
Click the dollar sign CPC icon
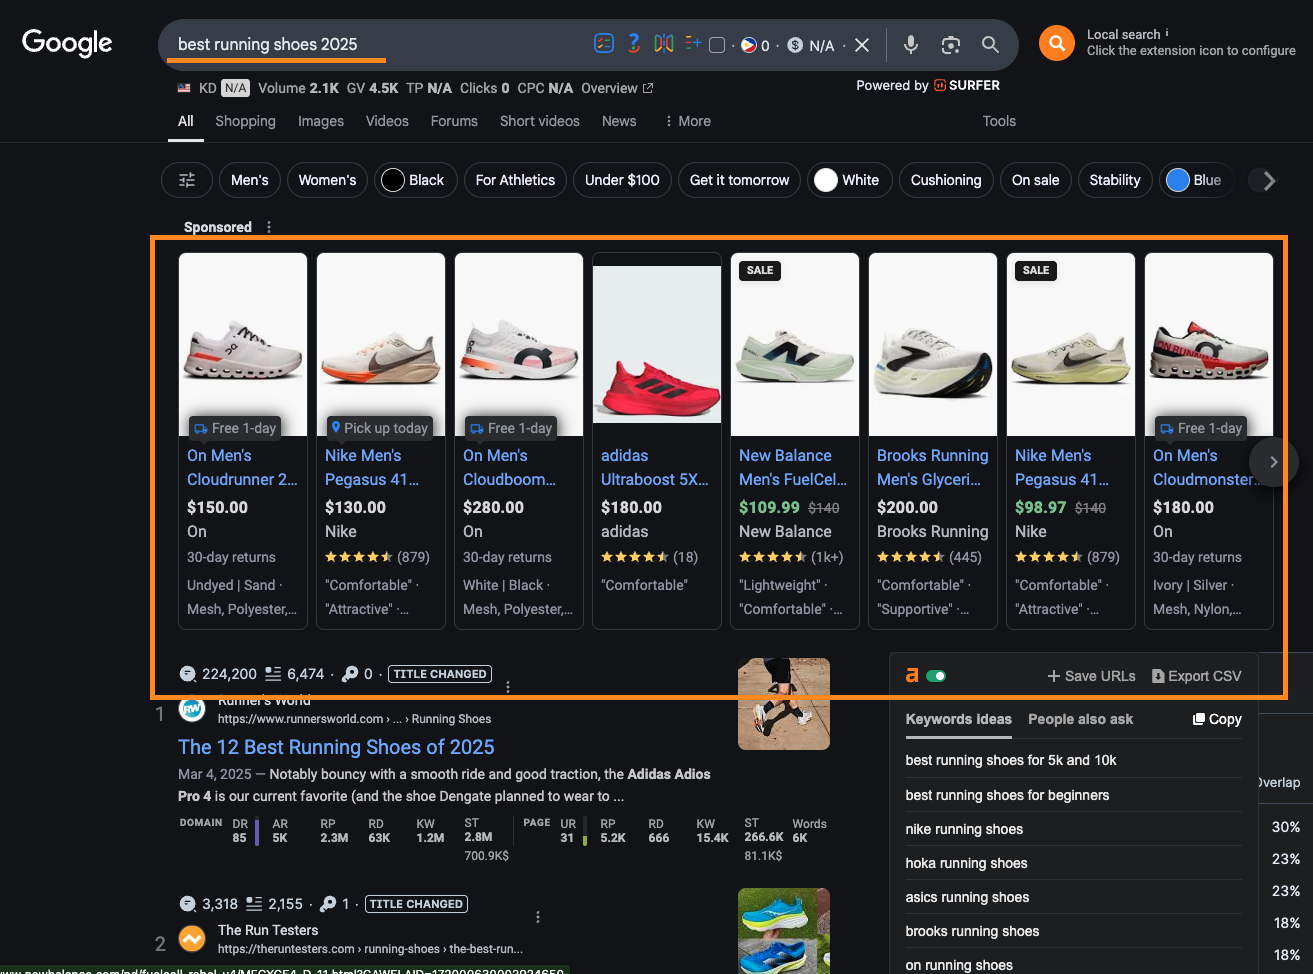click(x=795, y=45)
